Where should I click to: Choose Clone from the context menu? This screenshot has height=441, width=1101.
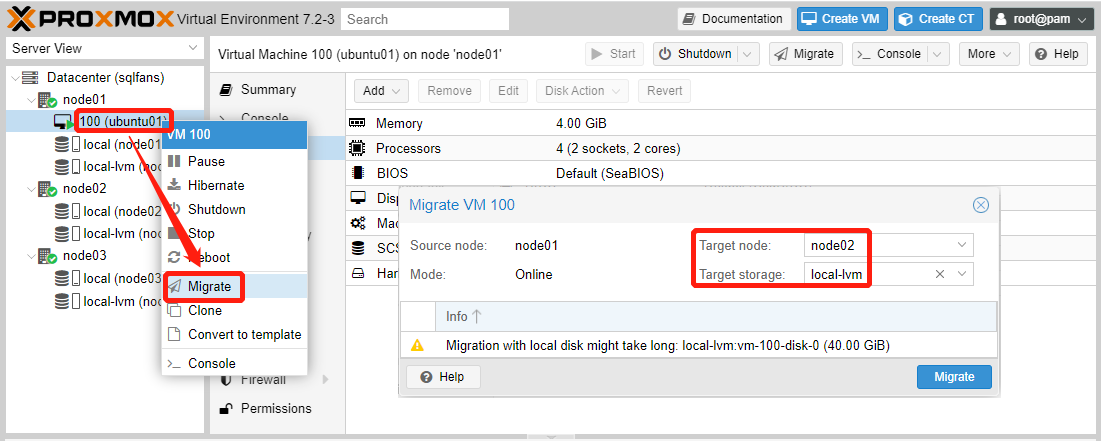(235, 310)
